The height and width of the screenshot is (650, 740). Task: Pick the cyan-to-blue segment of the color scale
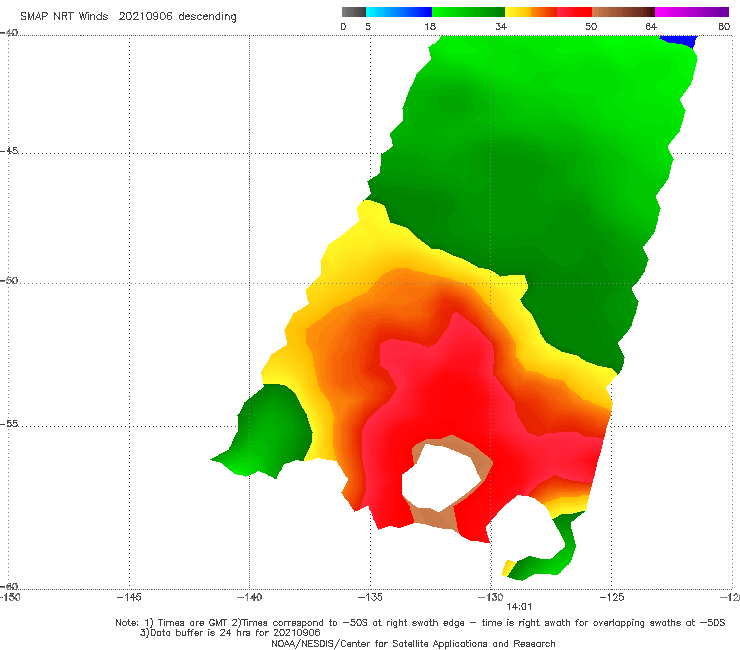pyautogui.click(x=399, y=12)
